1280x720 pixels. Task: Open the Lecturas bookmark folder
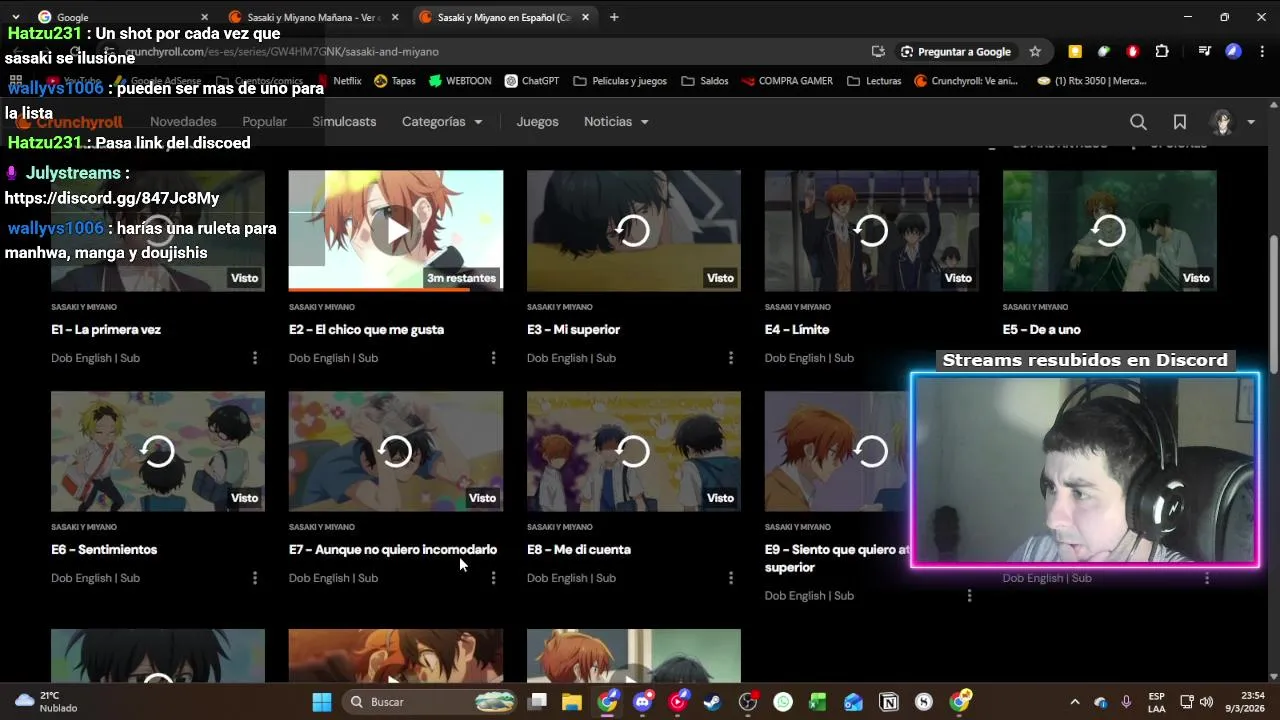874,81
